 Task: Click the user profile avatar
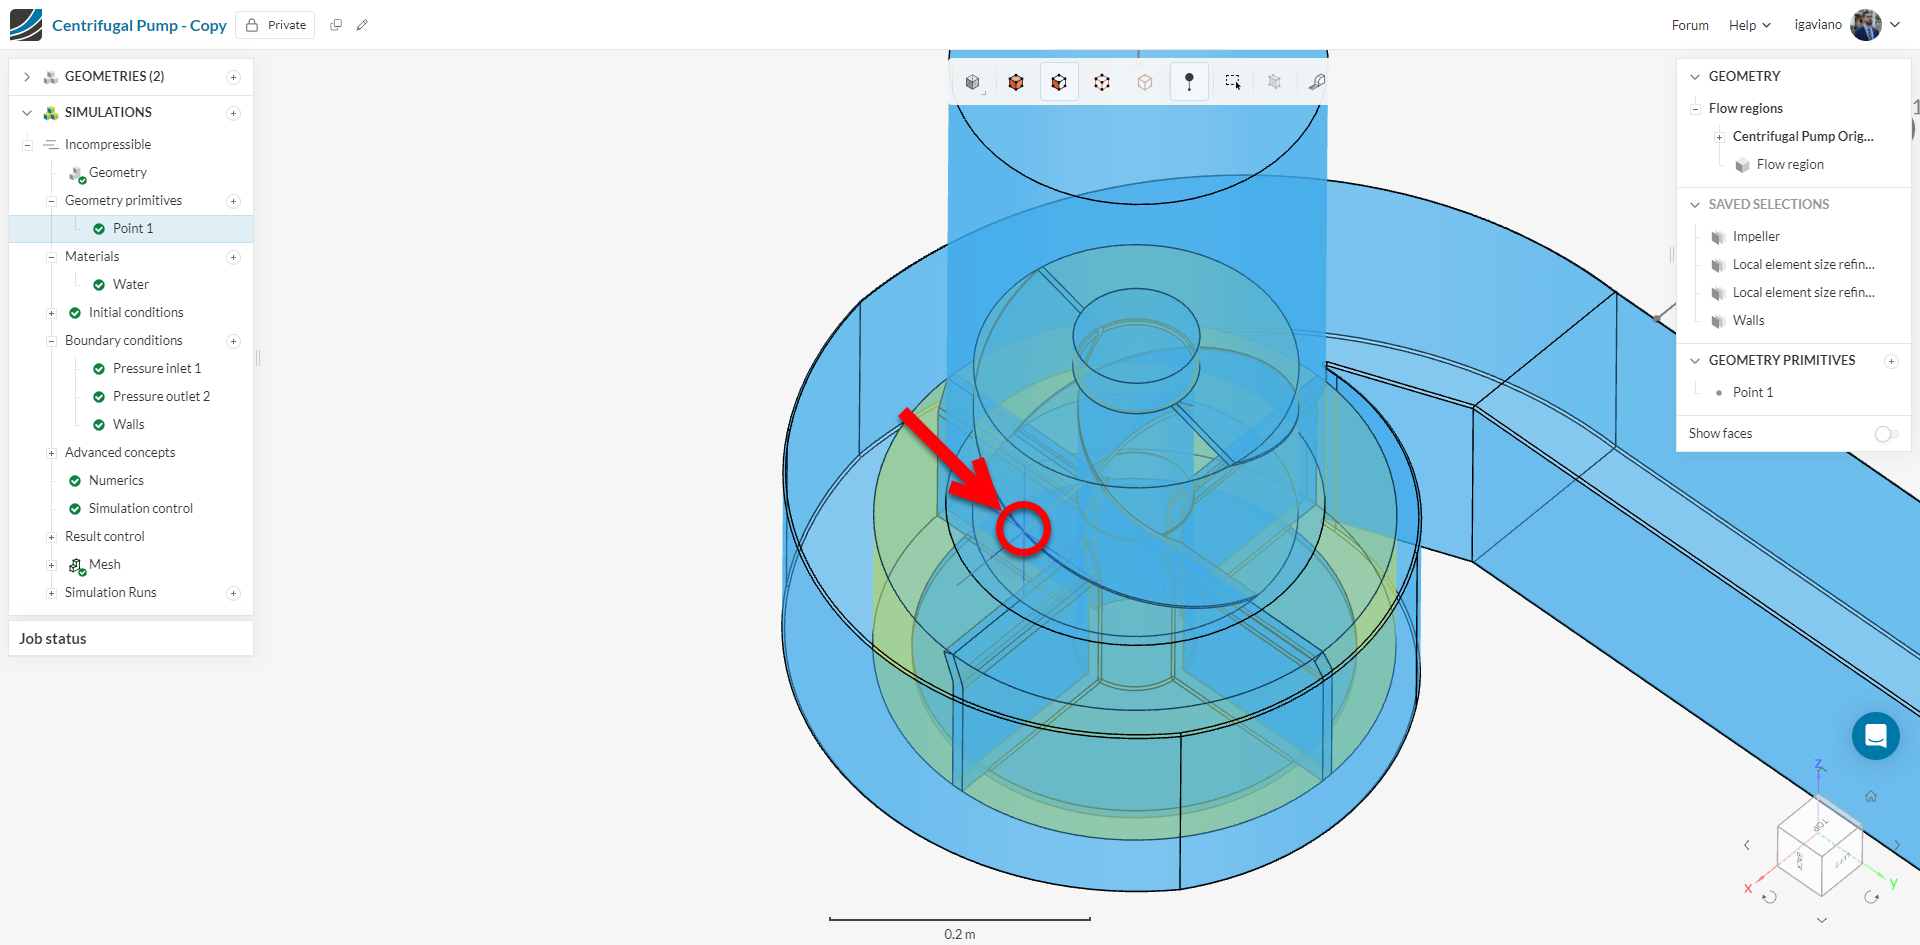1866,25
